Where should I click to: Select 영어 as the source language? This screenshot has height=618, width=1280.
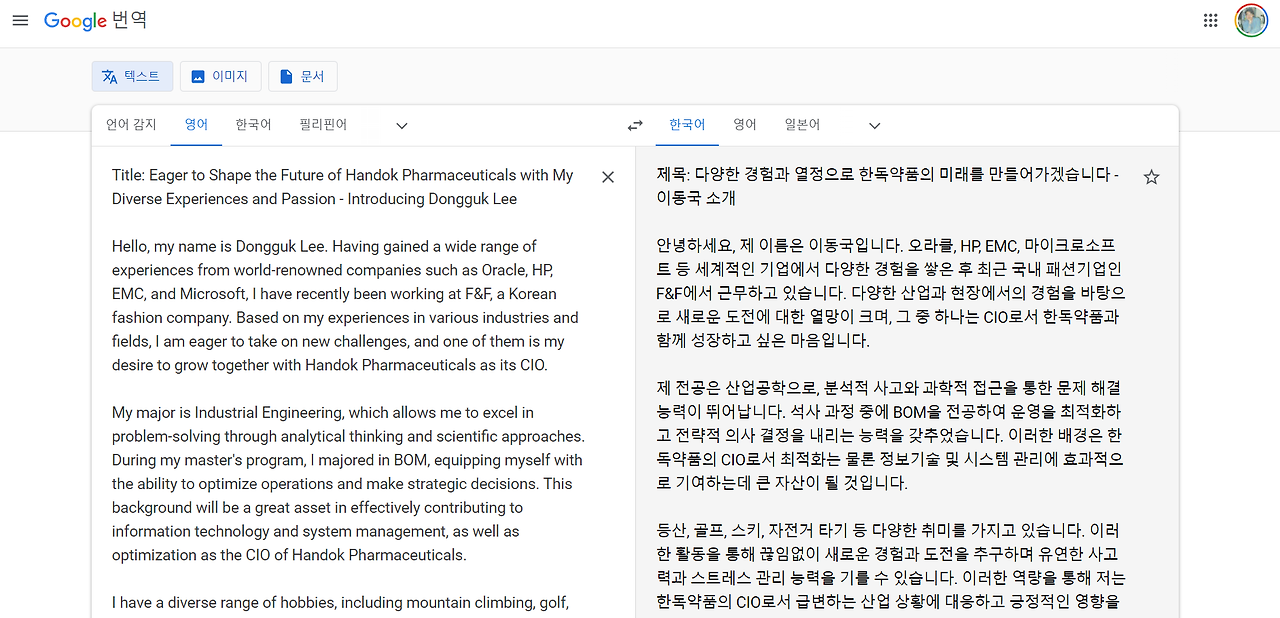point(196,124)
